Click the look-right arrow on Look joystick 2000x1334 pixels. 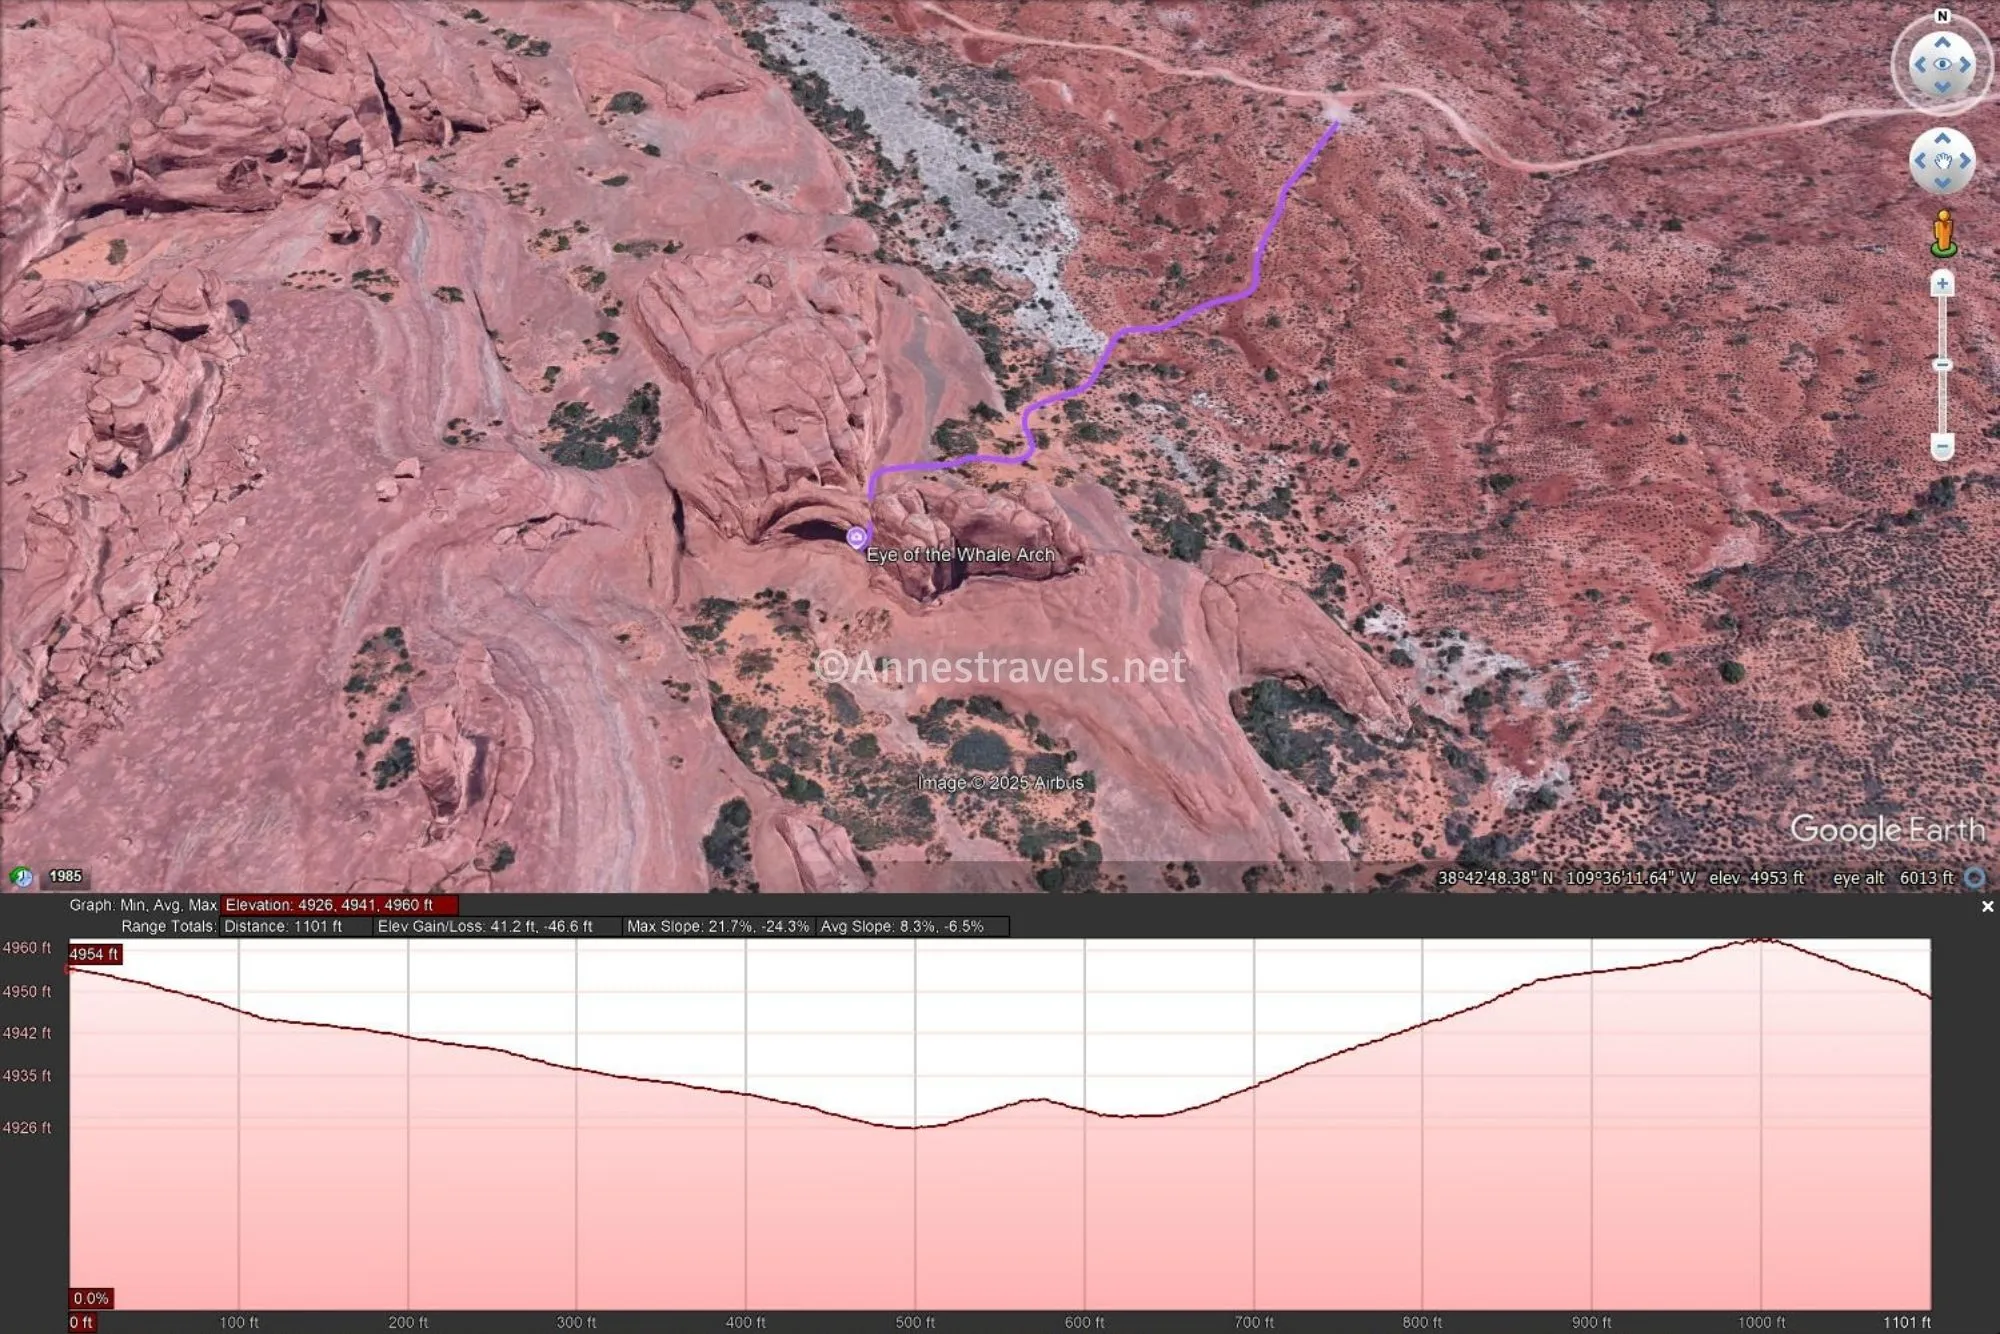[x=1965, y=65]
